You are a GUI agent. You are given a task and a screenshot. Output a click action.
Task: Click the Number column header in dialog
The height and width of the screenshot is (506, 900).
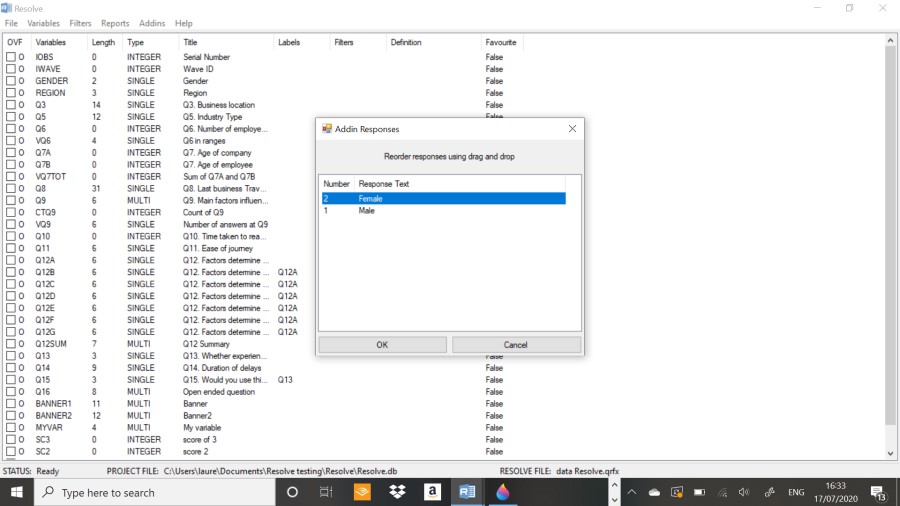click(336, 184)
